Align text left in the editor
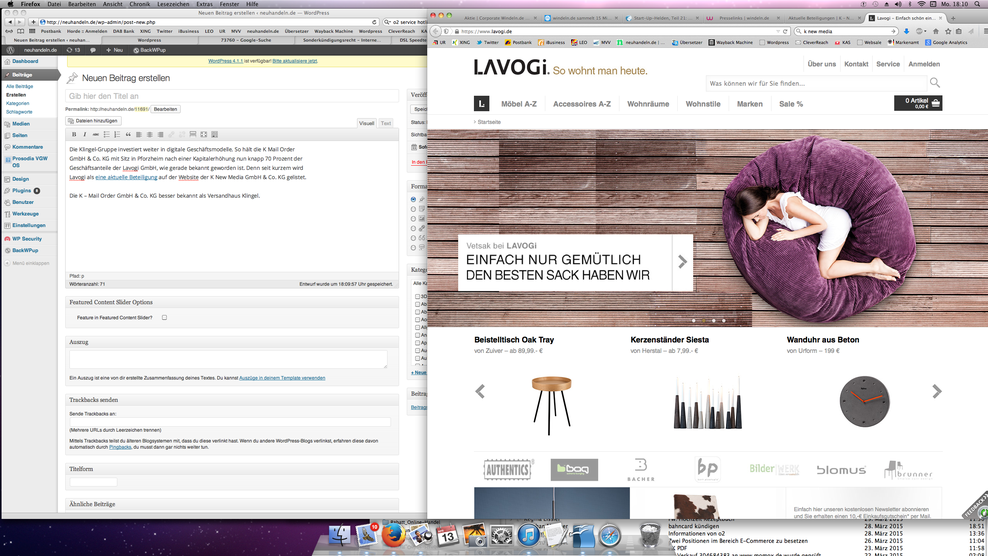The width and height of the screenshot is (988, 556). pyautogui.click(x=139, y=134)
